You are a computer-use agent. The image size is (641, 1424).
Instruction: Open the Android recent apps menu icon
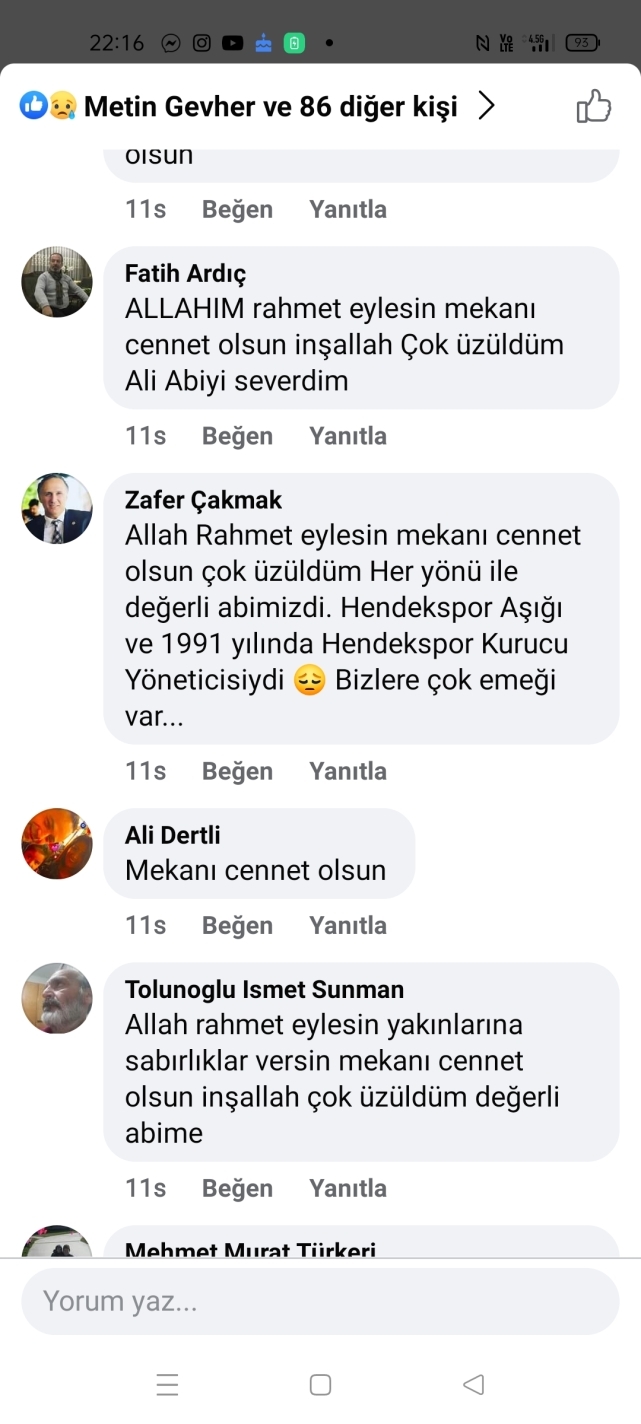pyautogui.click(x=167, y=1384)
